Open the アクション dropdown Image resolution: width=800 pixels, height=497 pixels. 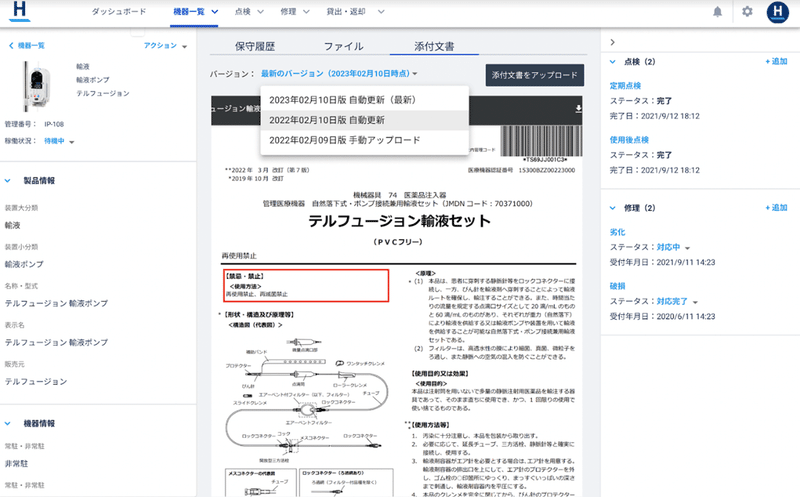(x=165, y=45)
